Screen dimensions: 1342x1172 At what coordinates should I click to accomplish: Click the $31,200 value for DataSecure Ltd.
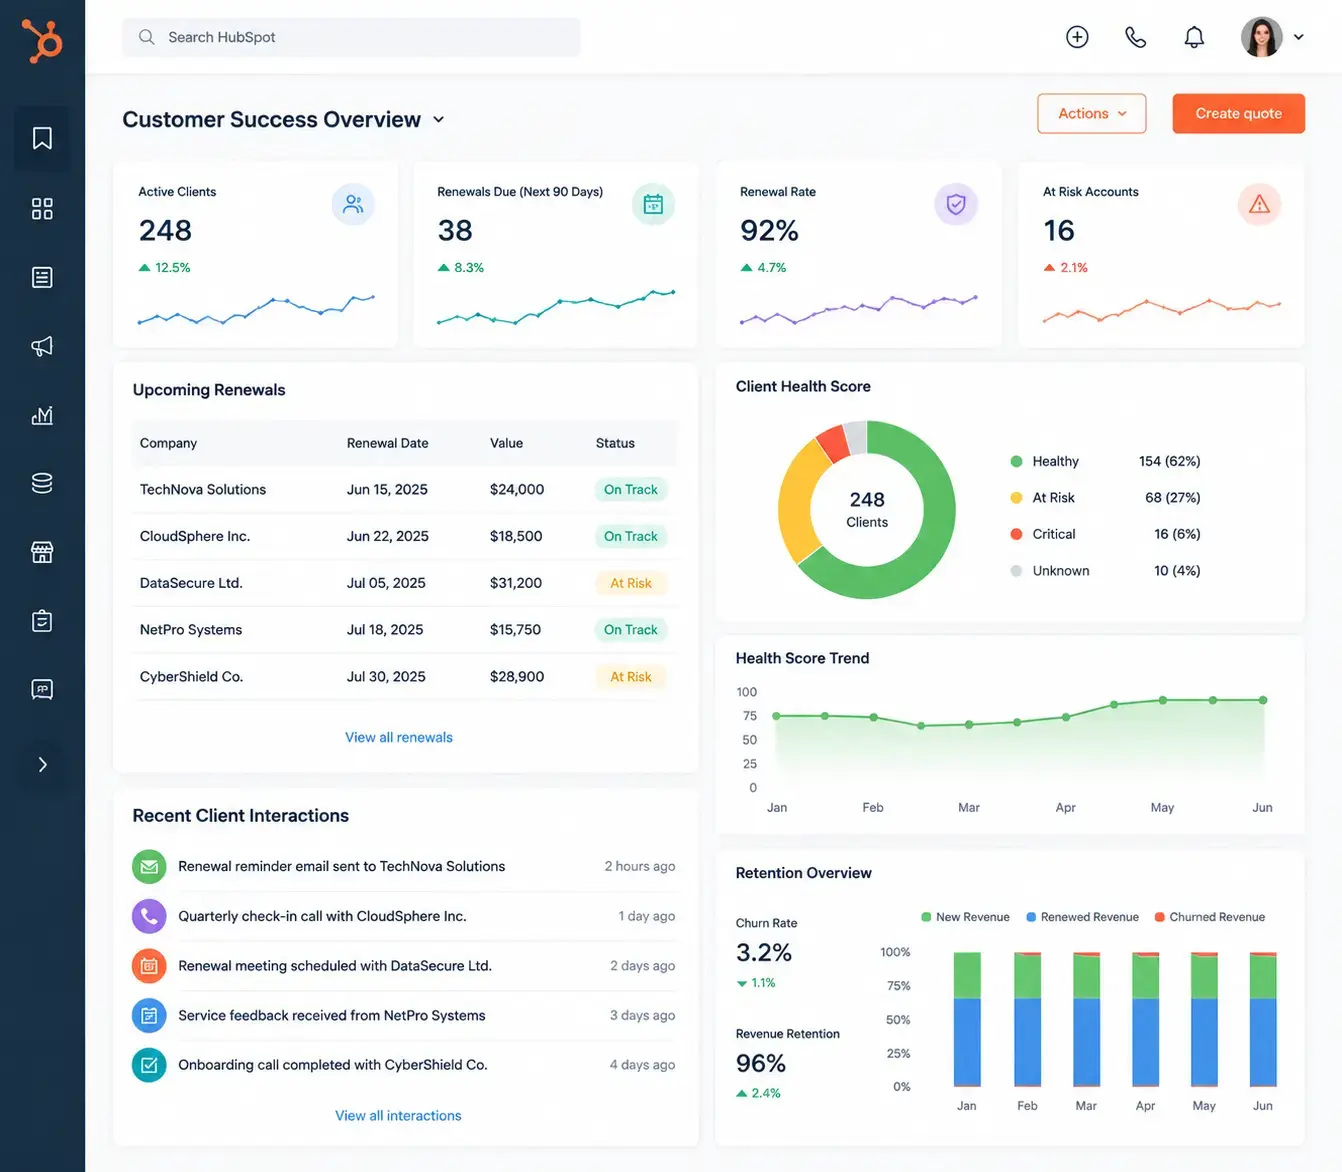coord(516,584)
